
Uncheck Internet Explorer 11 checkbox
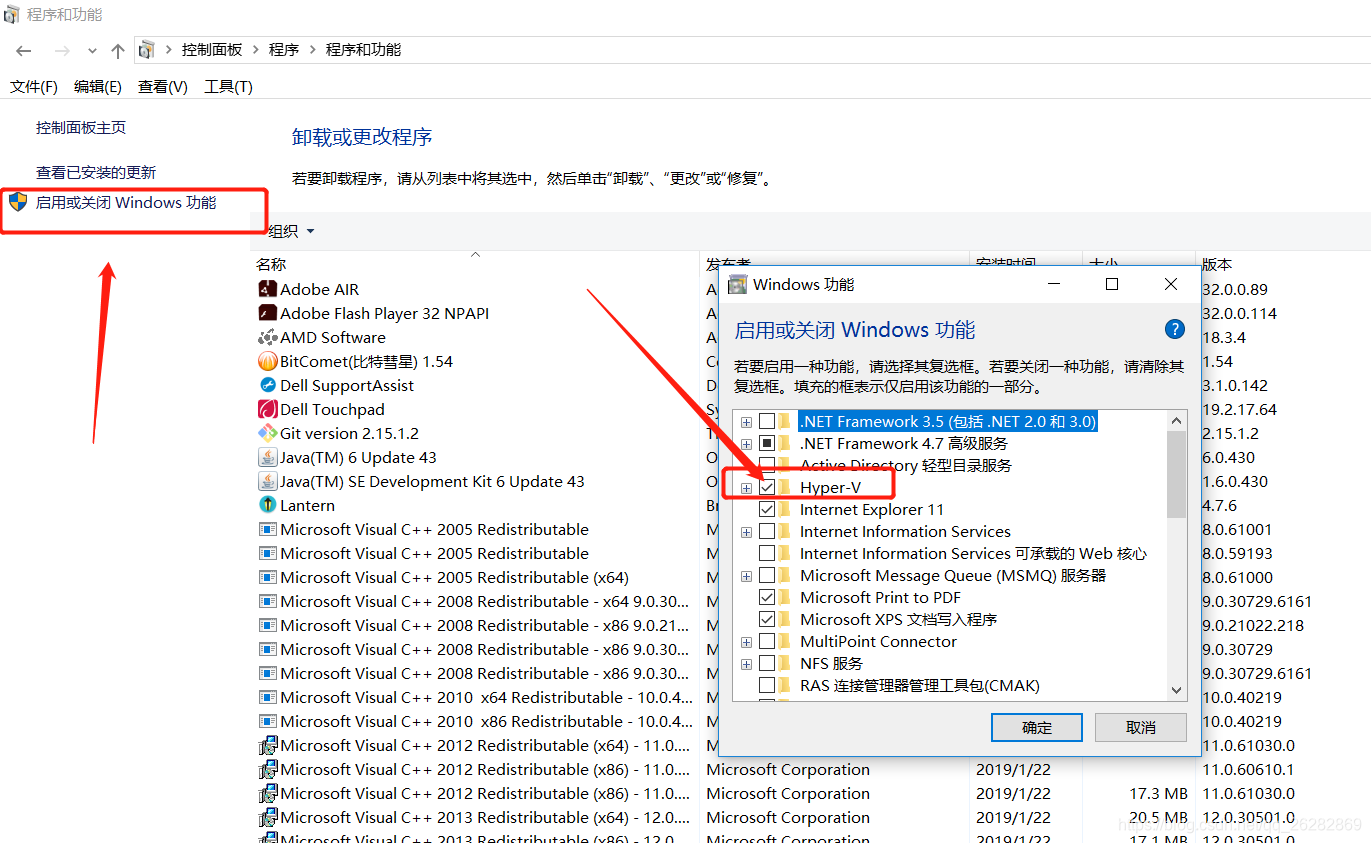click(767, 509)
